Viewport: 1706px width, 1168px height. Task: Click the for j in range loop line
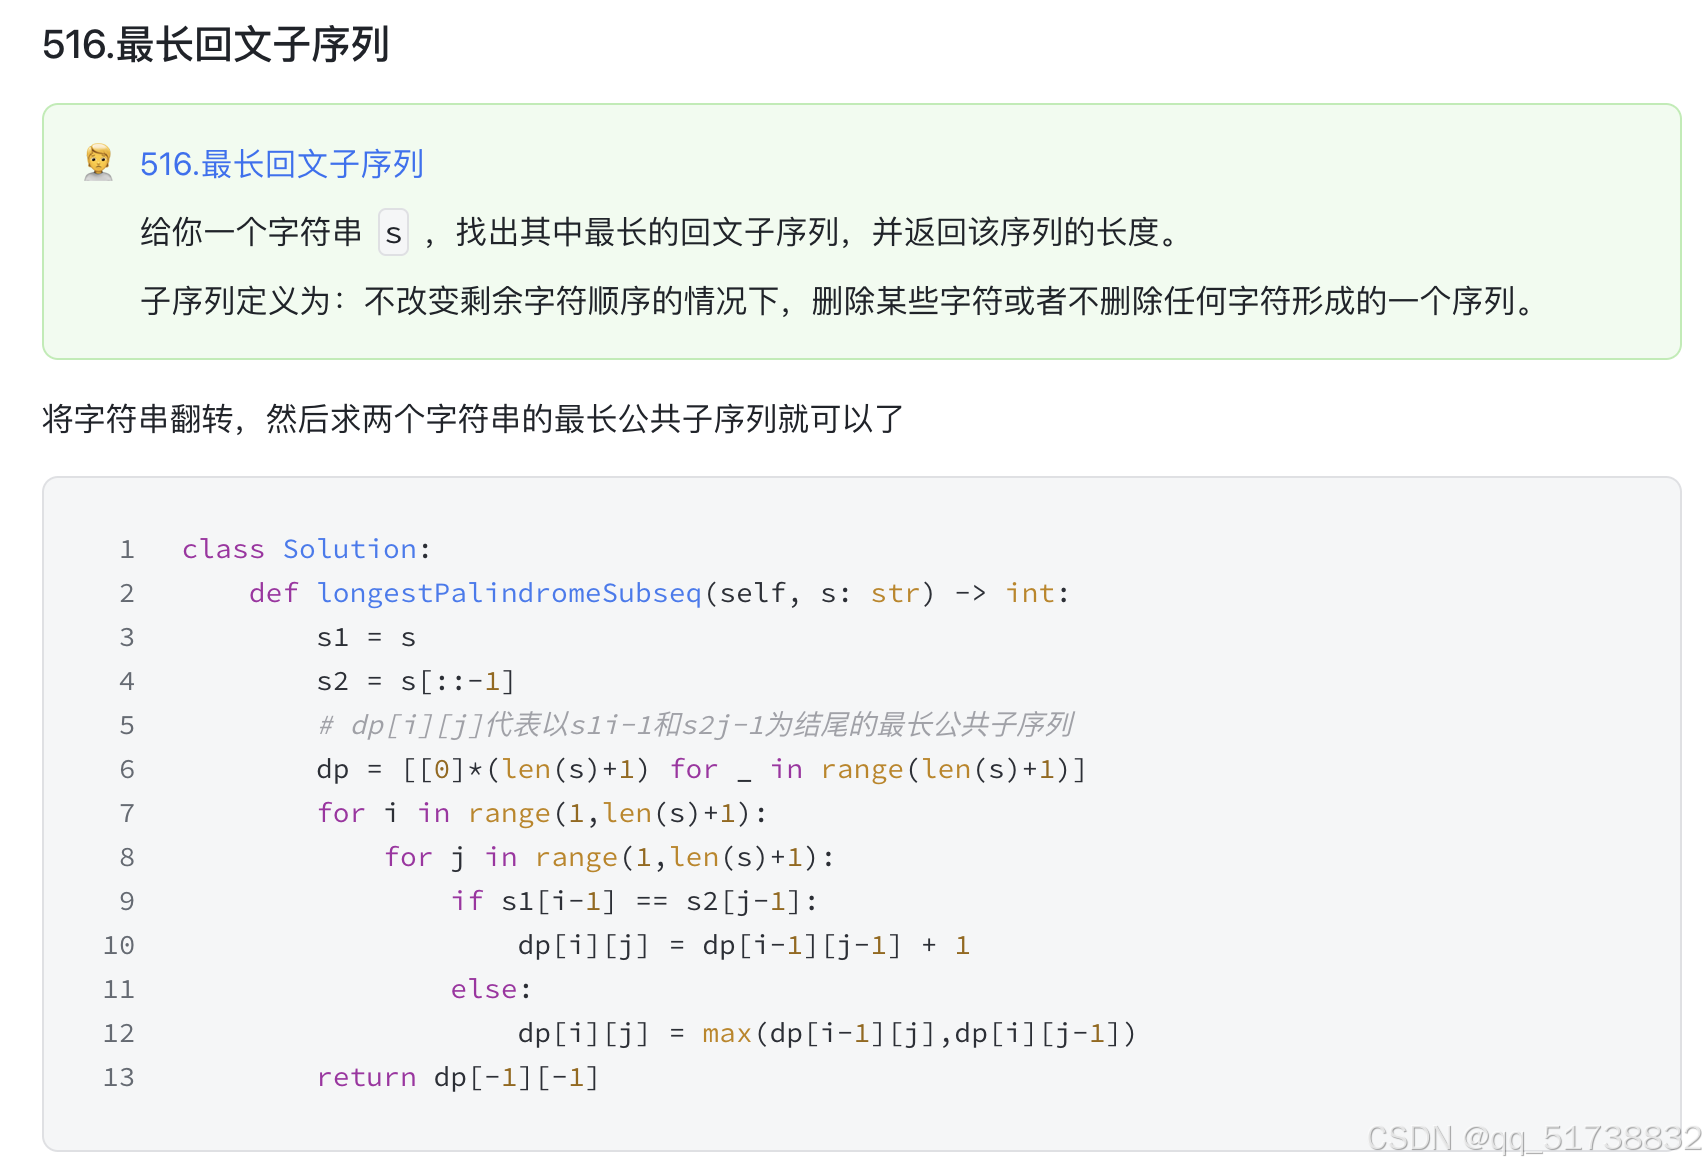click(610, 857)
